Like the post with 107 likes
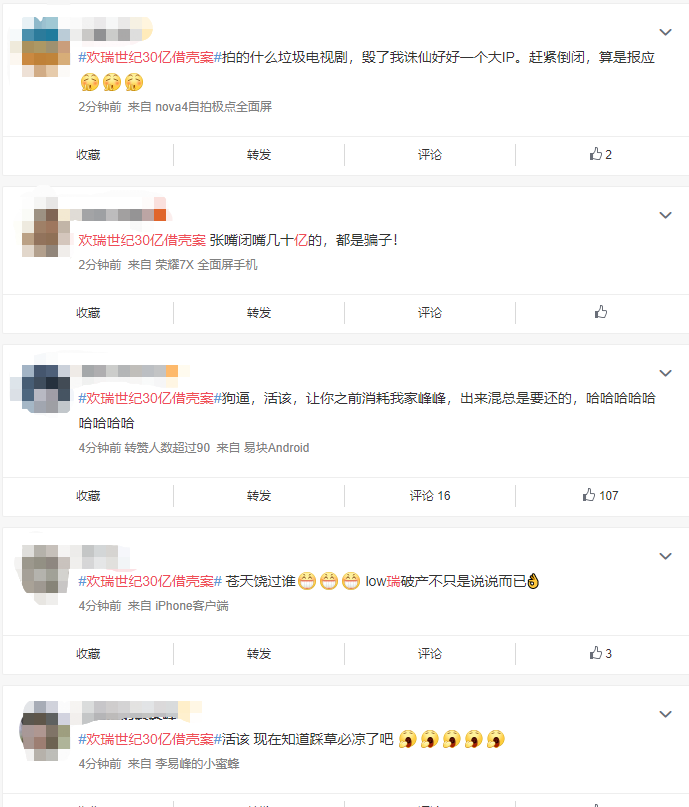Viewport: 689px width, 807px height. click(600, 495)
